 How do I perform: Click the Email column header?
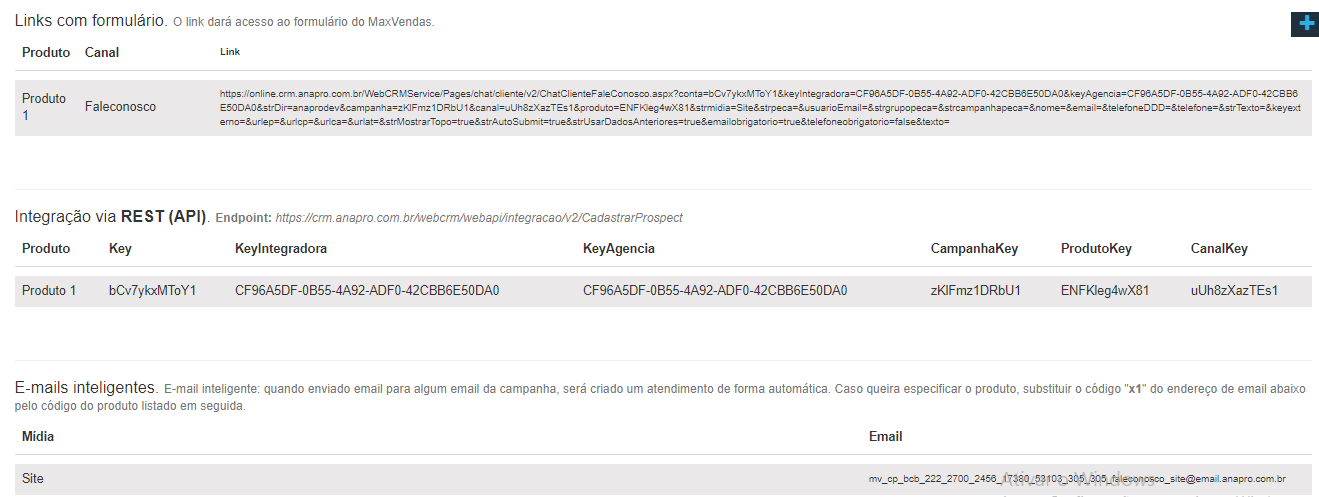[885, 436]
